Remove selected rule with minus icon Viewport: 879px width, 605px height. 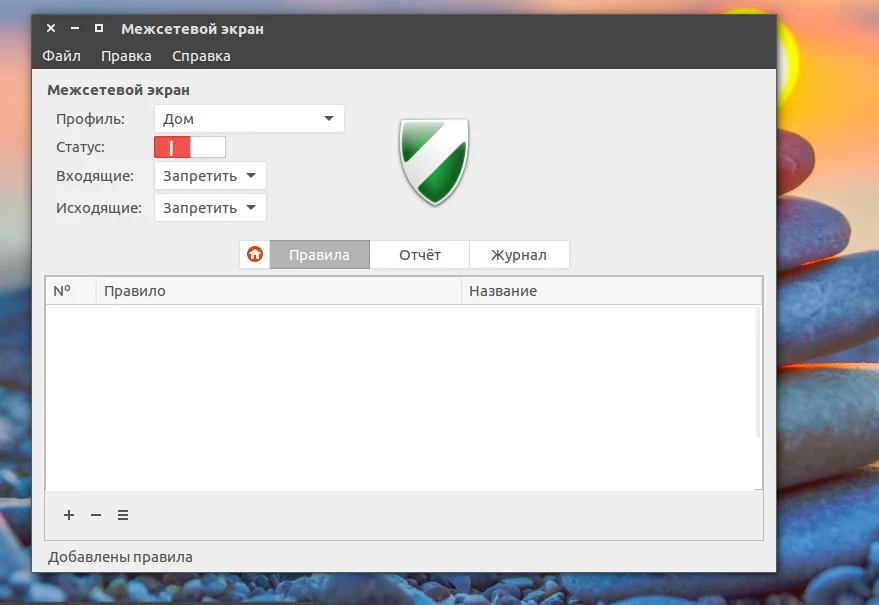click(96, 515)
